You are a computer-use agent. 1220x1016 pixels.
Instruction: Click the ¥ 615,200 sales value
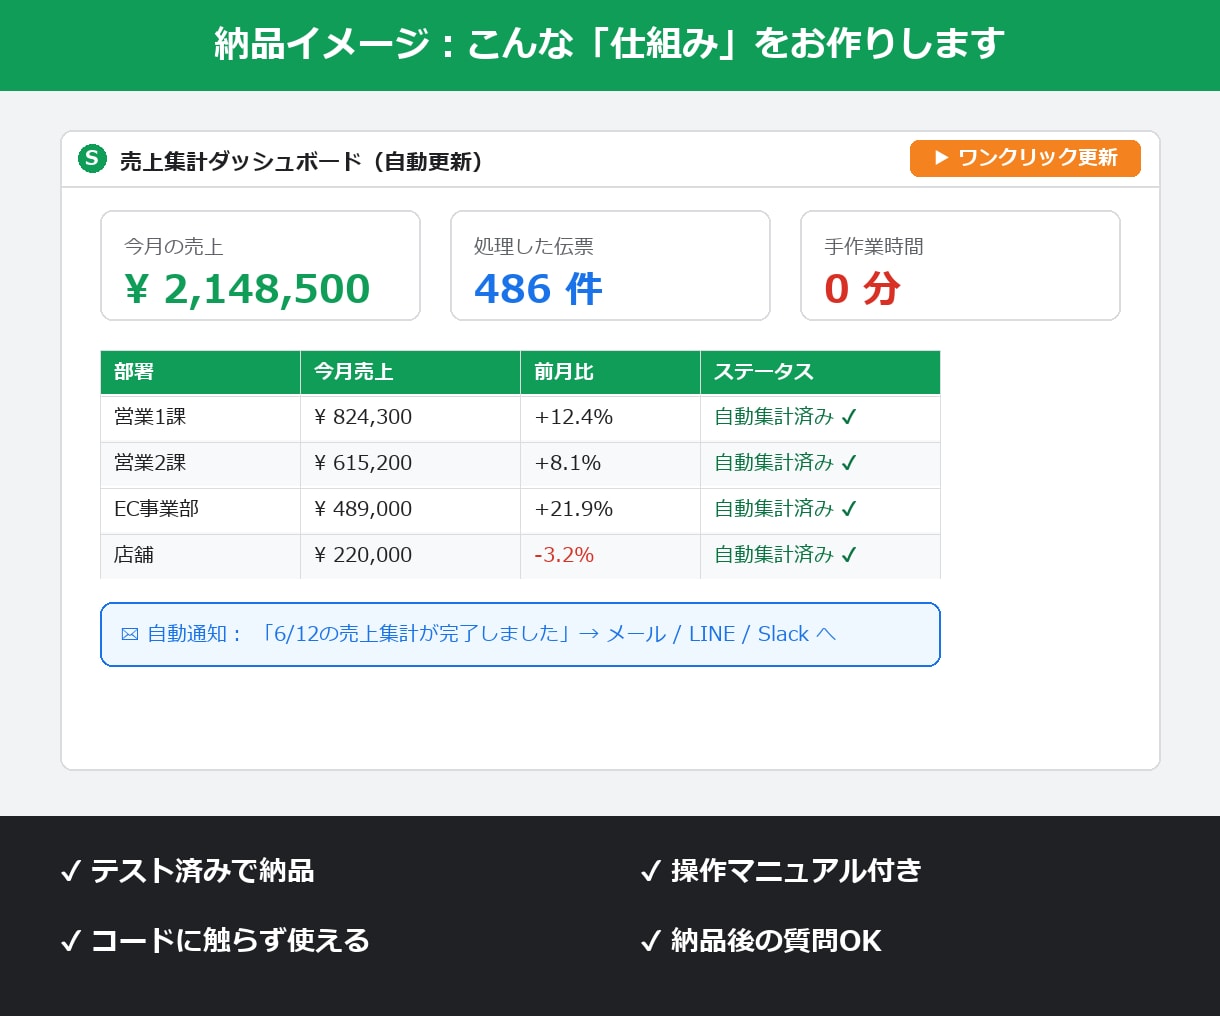(x=363, y=463)
